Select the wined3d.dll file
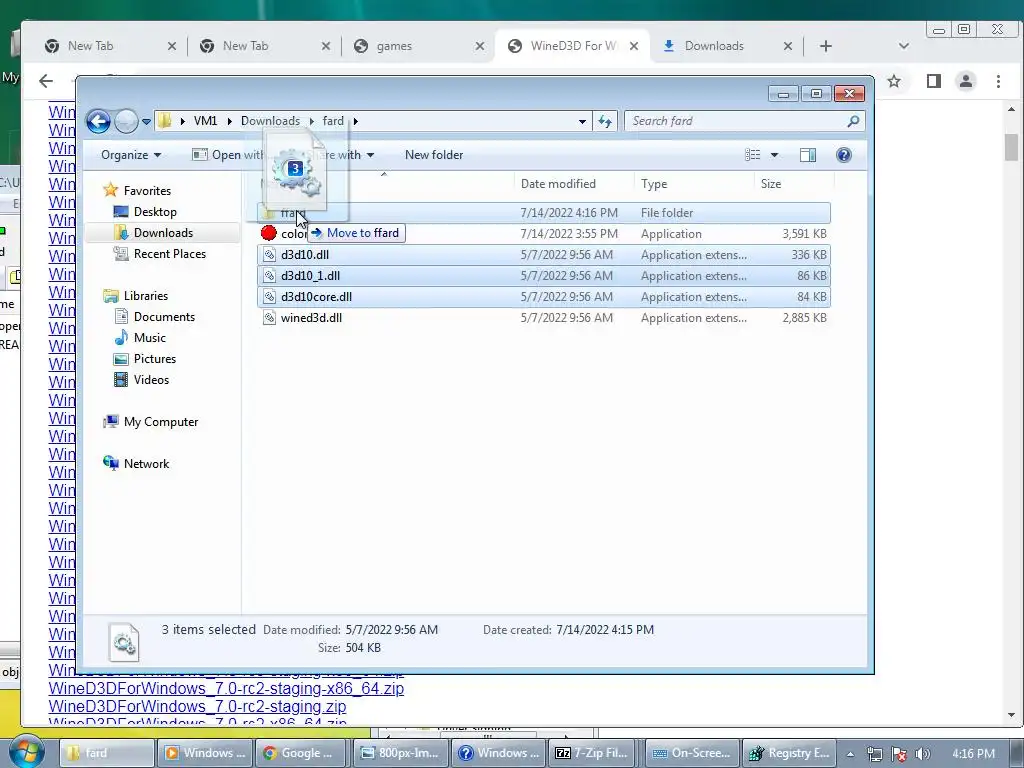 [544, 317]
